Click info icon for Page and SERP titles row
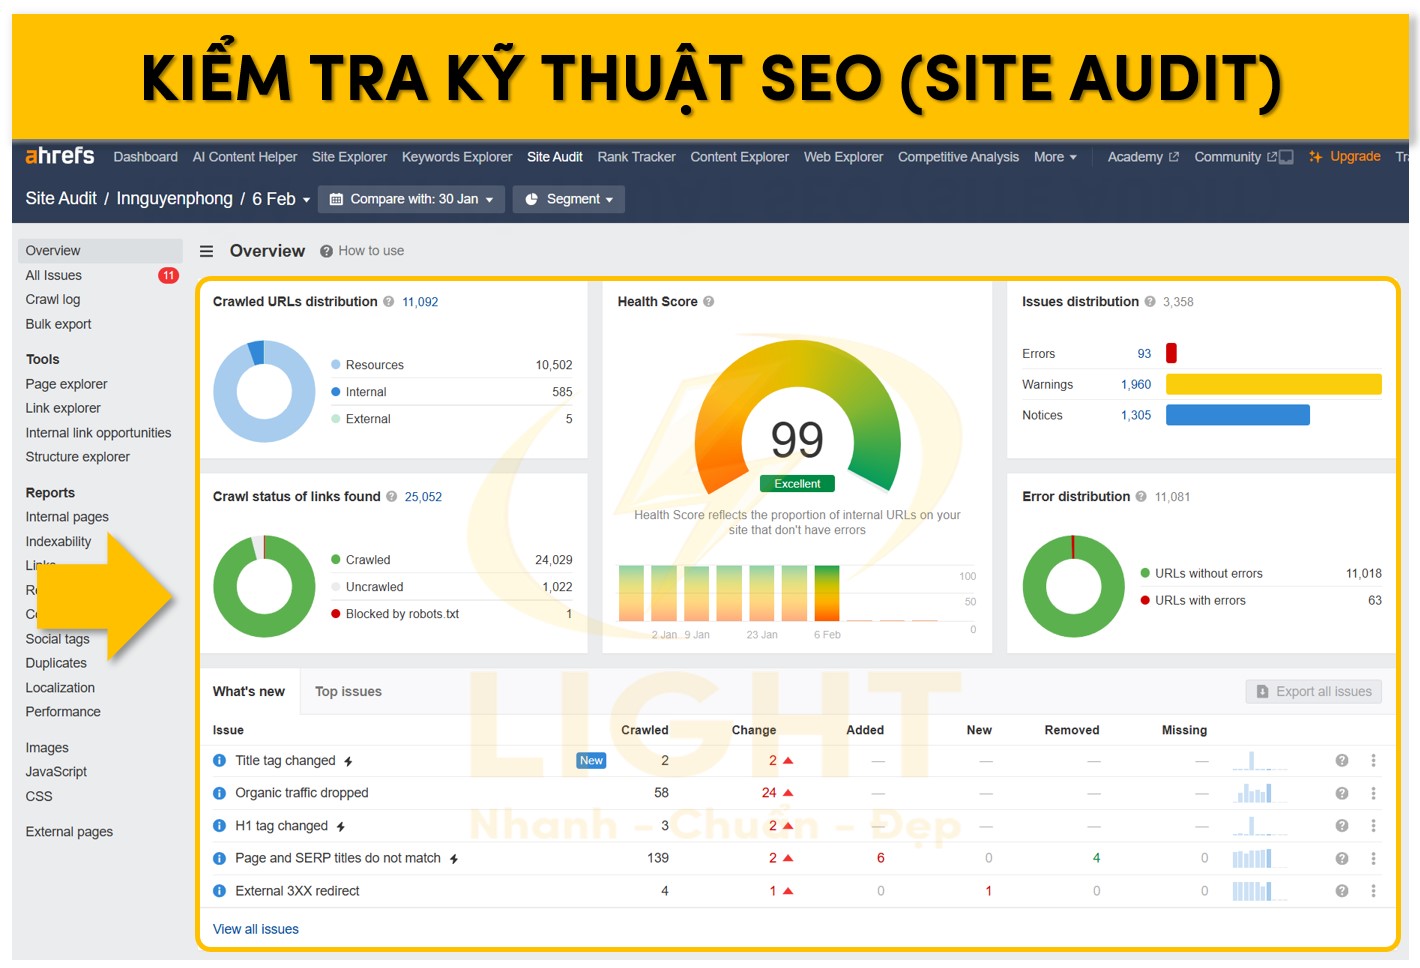The width and height of the screenshot is (1420, 968). click(219, 858)
